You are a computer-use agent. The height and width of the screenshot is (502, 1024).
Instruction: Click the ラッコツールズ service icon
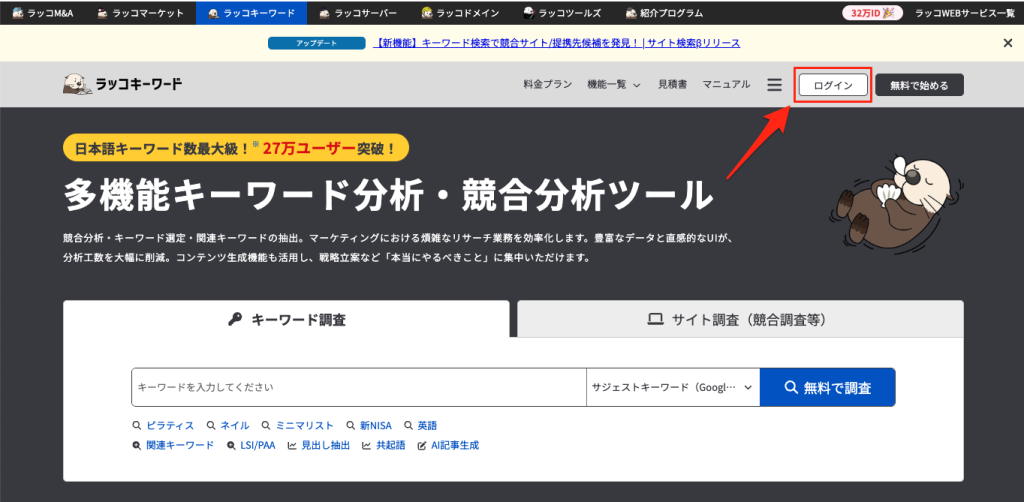528,13
